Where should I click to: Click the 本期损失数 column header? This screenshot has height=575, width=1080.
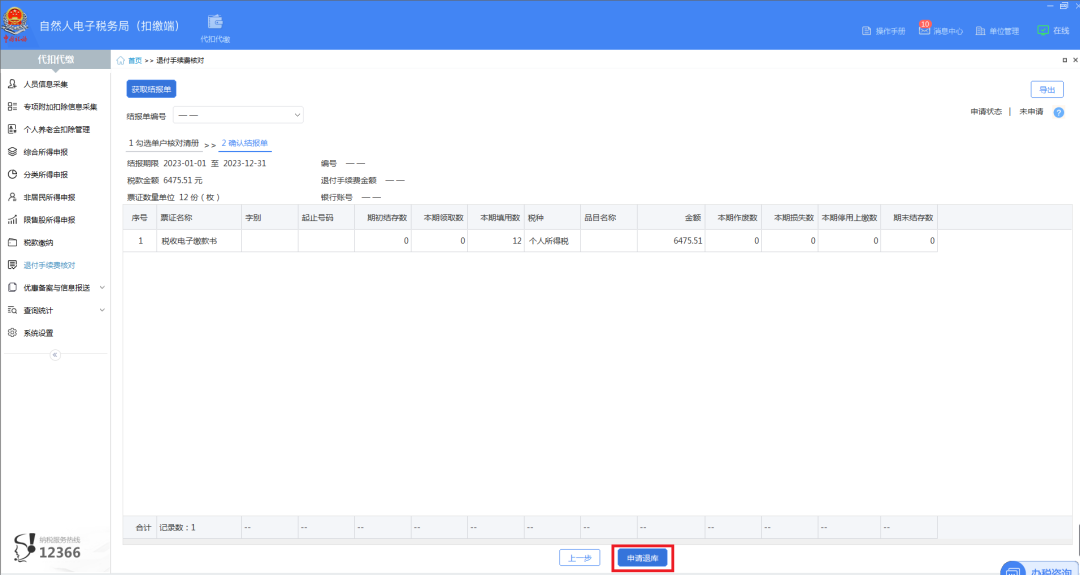pyautogui.click(x=790, y=217)
